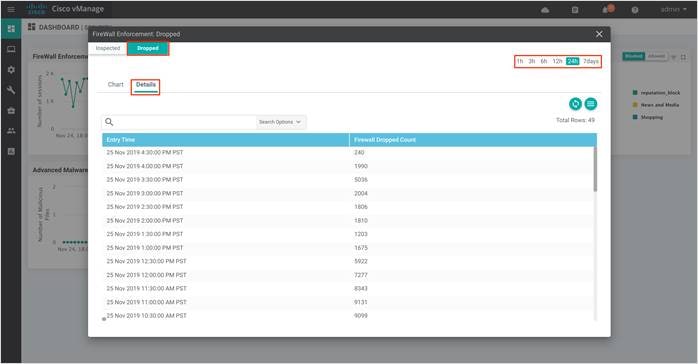Open the Monitor sidebar icon

point(11,49)
